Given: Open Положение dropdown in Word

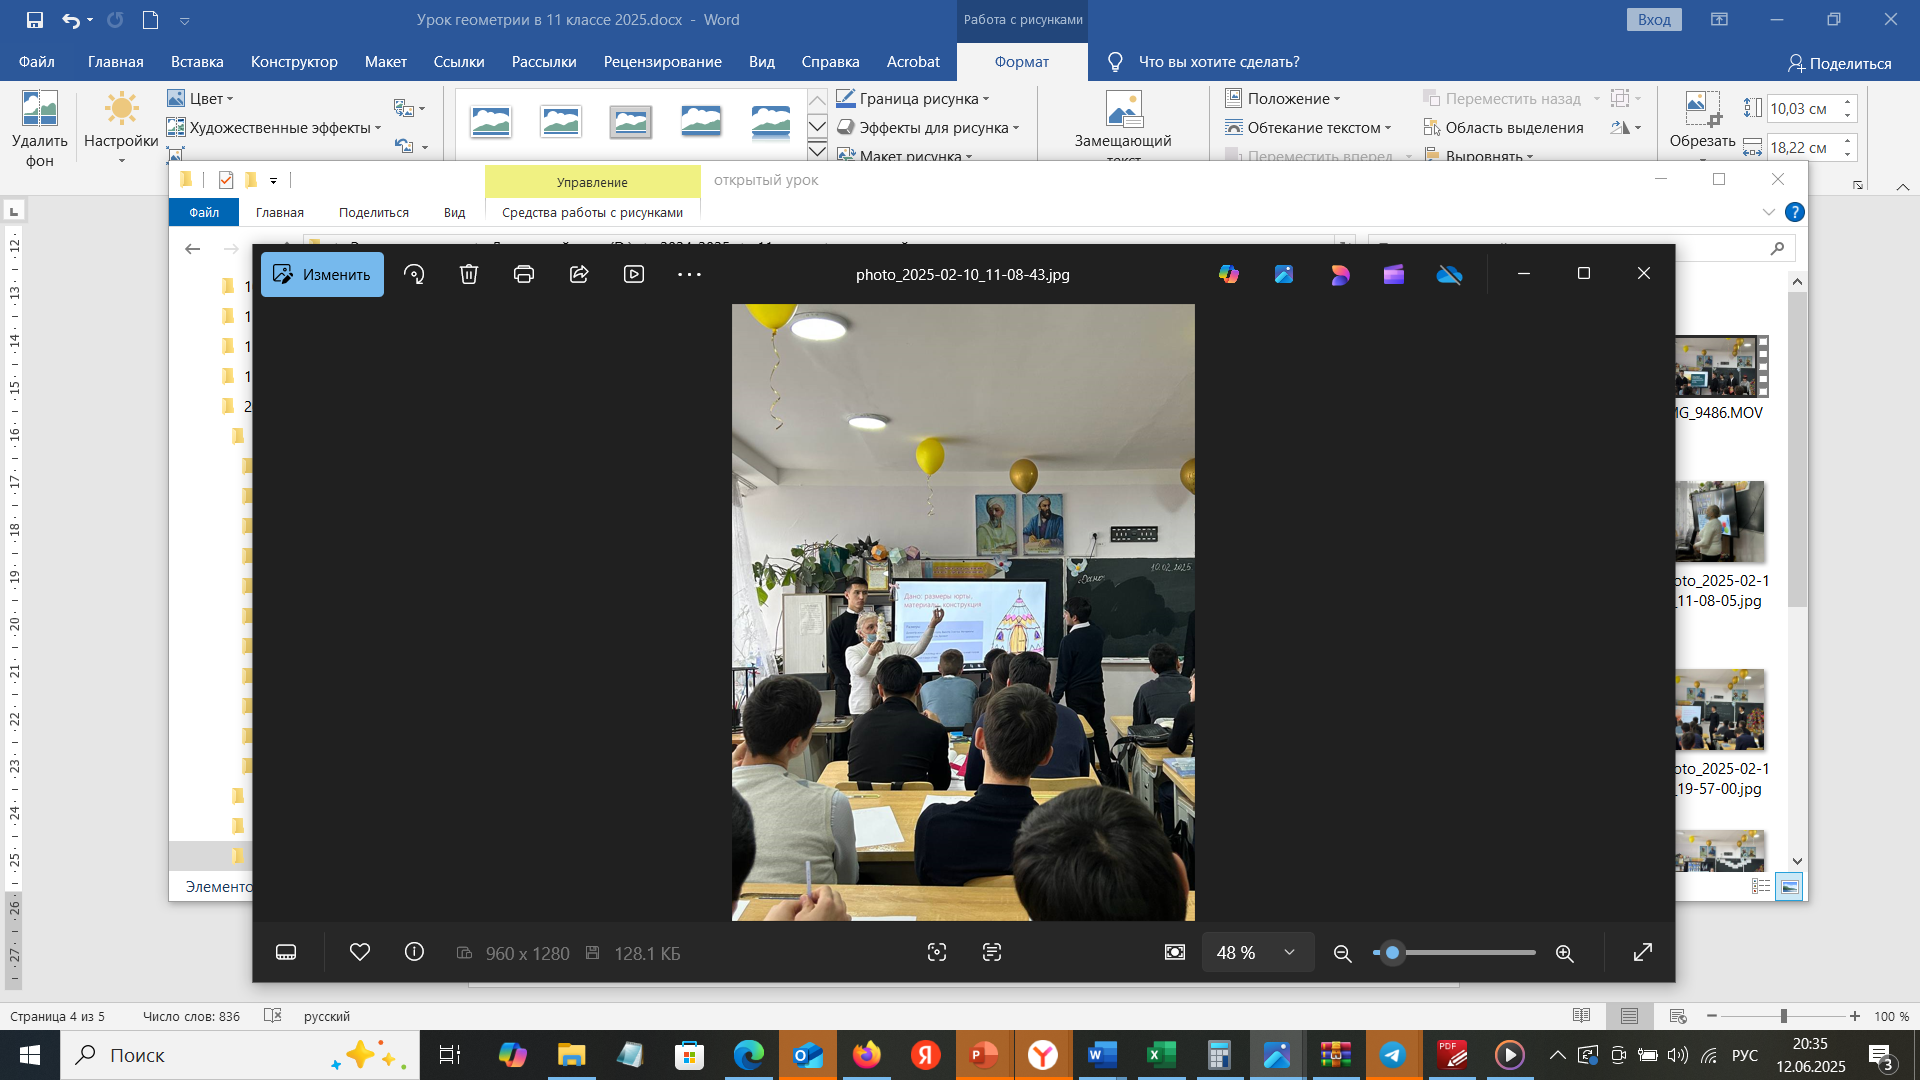Looking at the screenshot, I should (x=1283, y=98).
